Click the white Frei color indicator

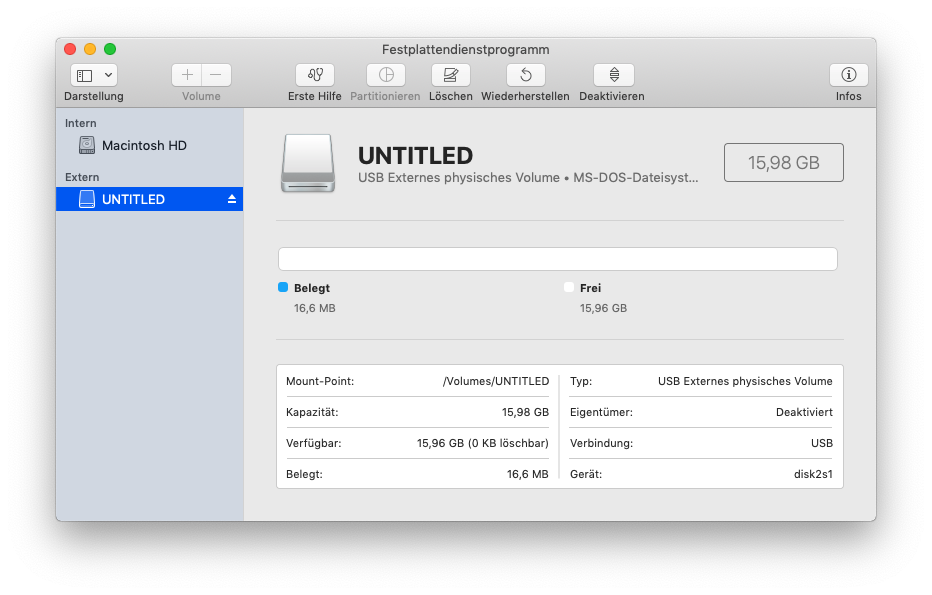tap(569, 287)
